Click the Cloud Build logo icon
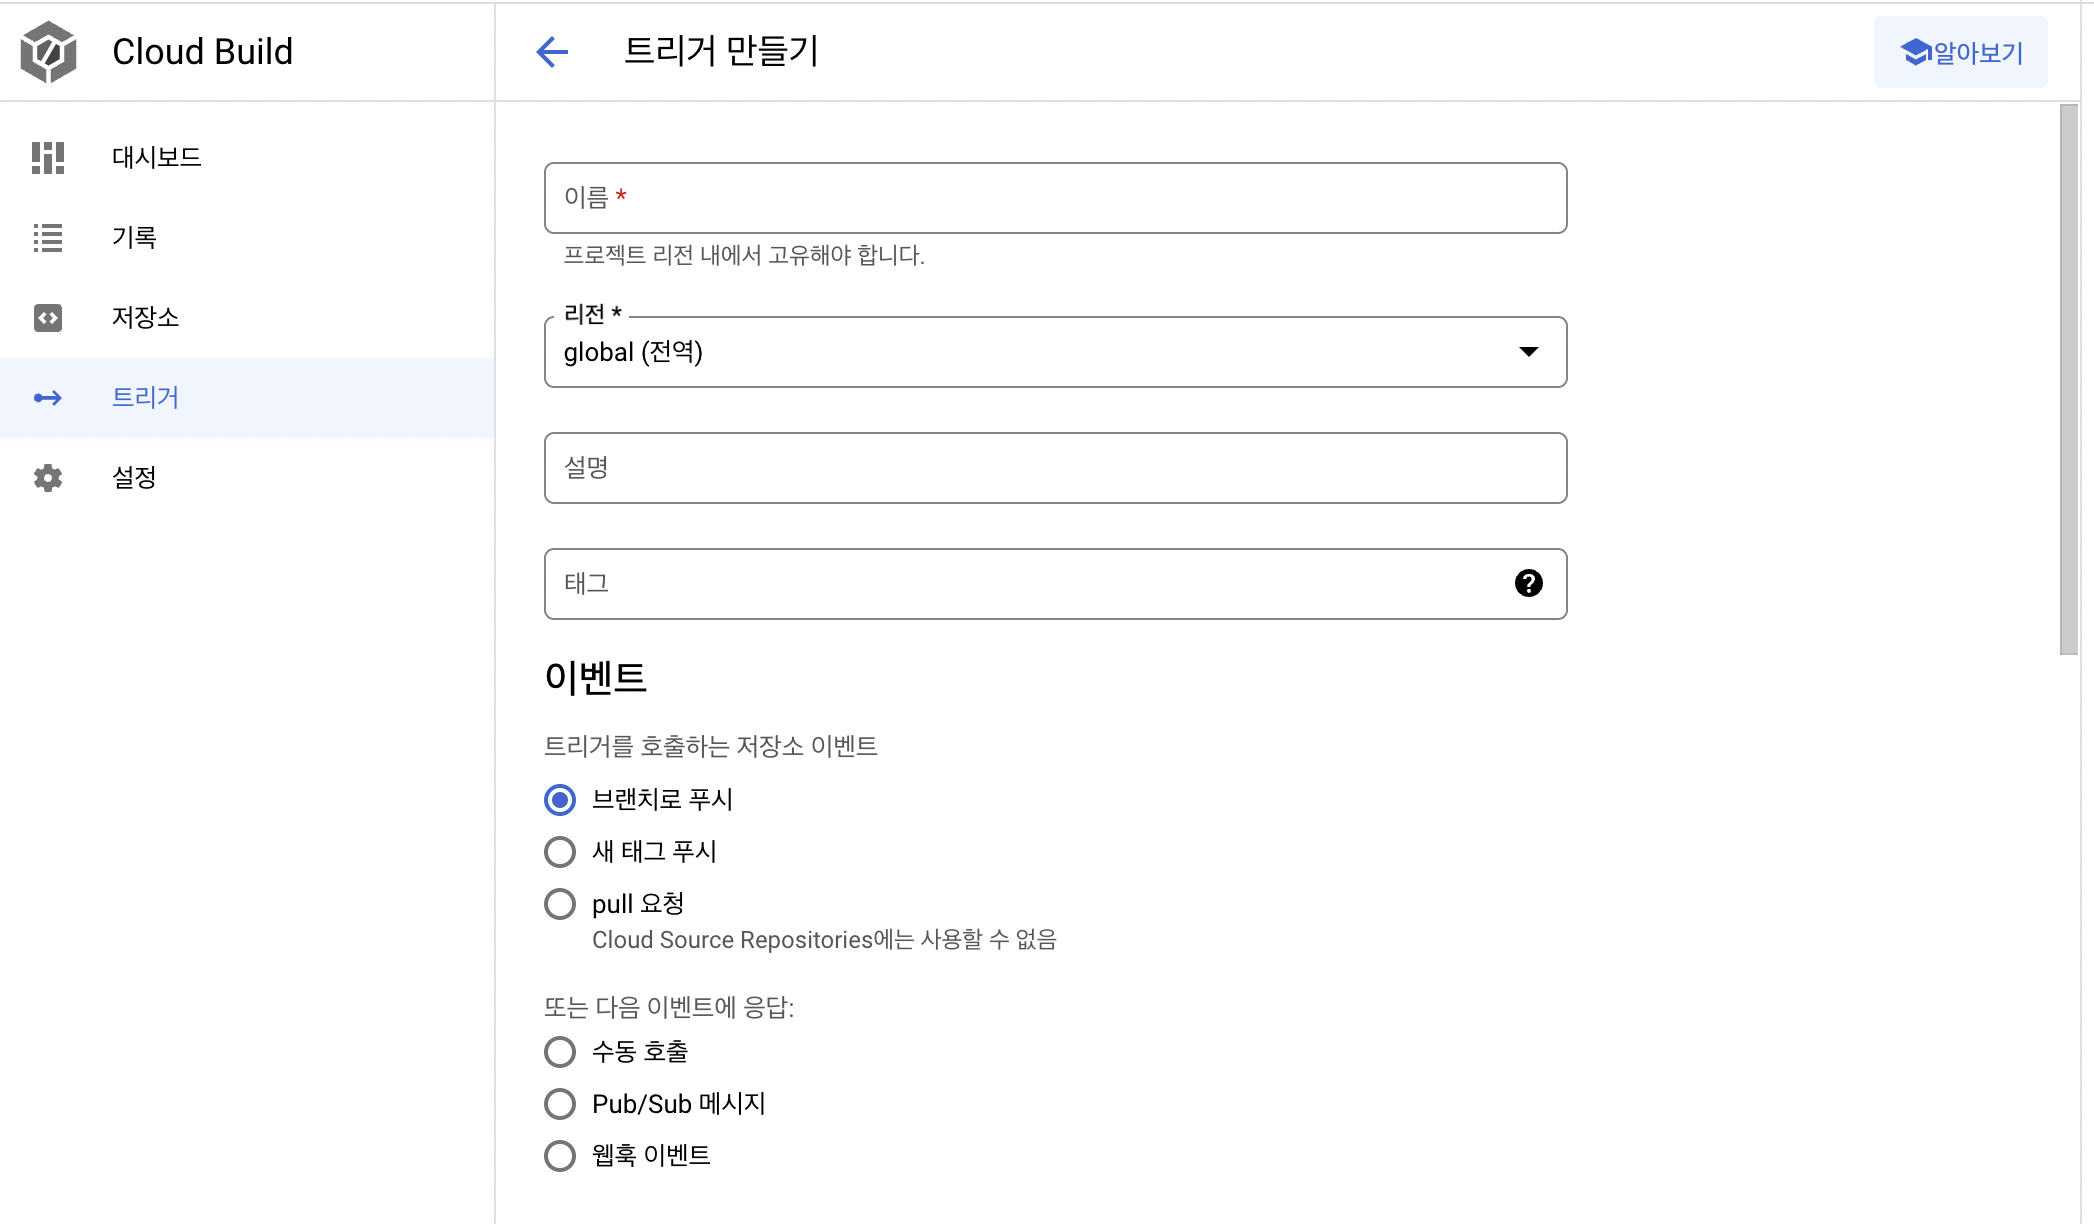2094x1224 pixels. tap(48, 52)
